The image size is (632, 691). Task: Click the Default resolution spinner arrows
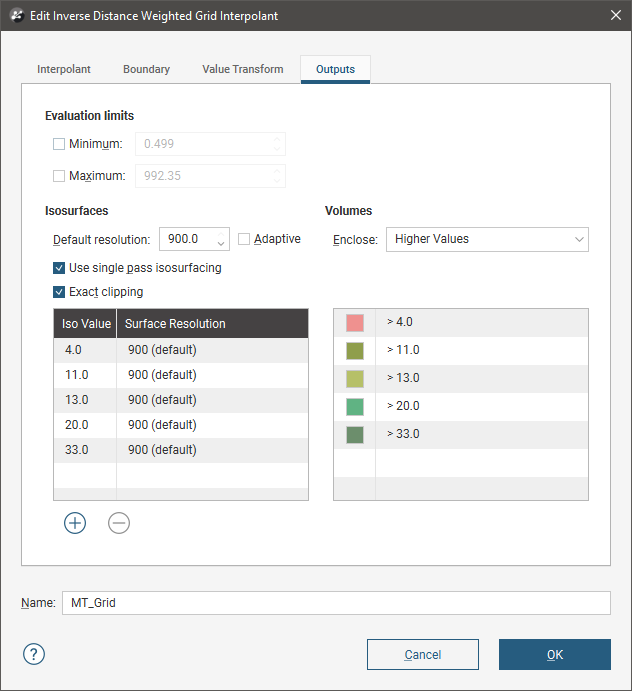coord(221,240)
